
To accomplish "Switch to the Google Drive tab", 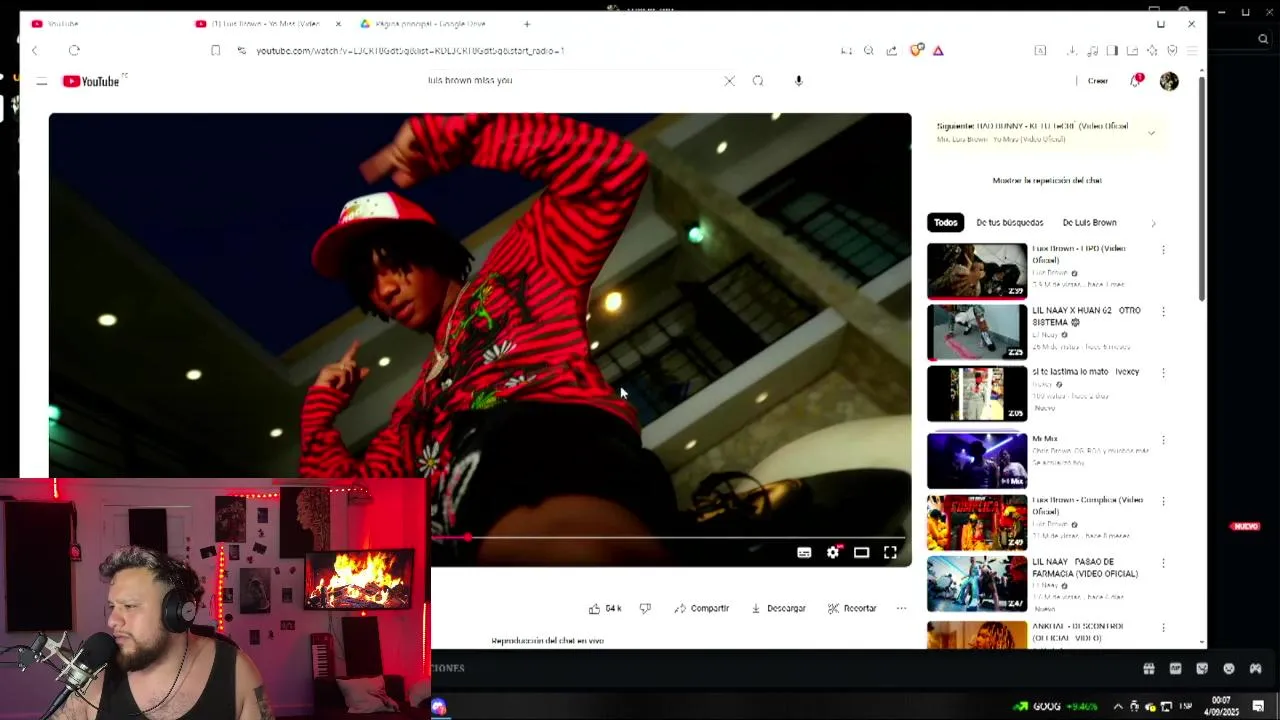I will pos(430,24).
